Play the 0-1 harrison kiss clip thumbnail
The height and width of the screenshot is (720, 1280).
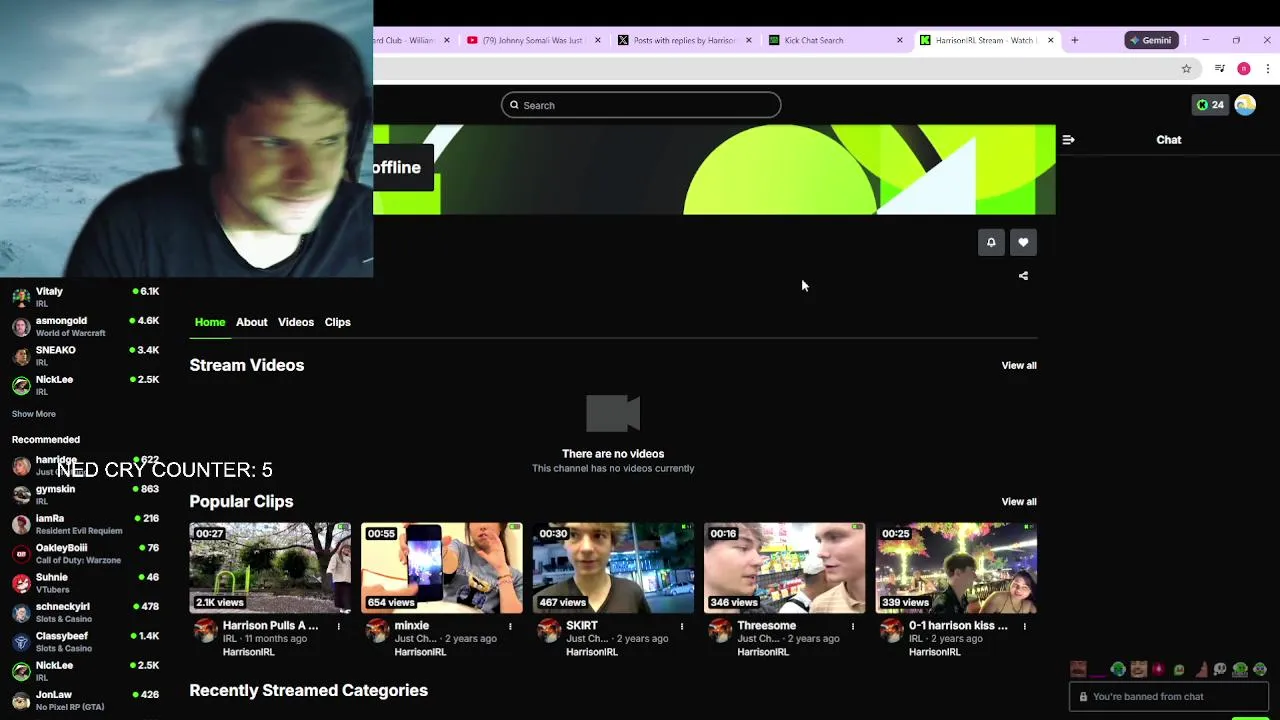pos(956,568)
